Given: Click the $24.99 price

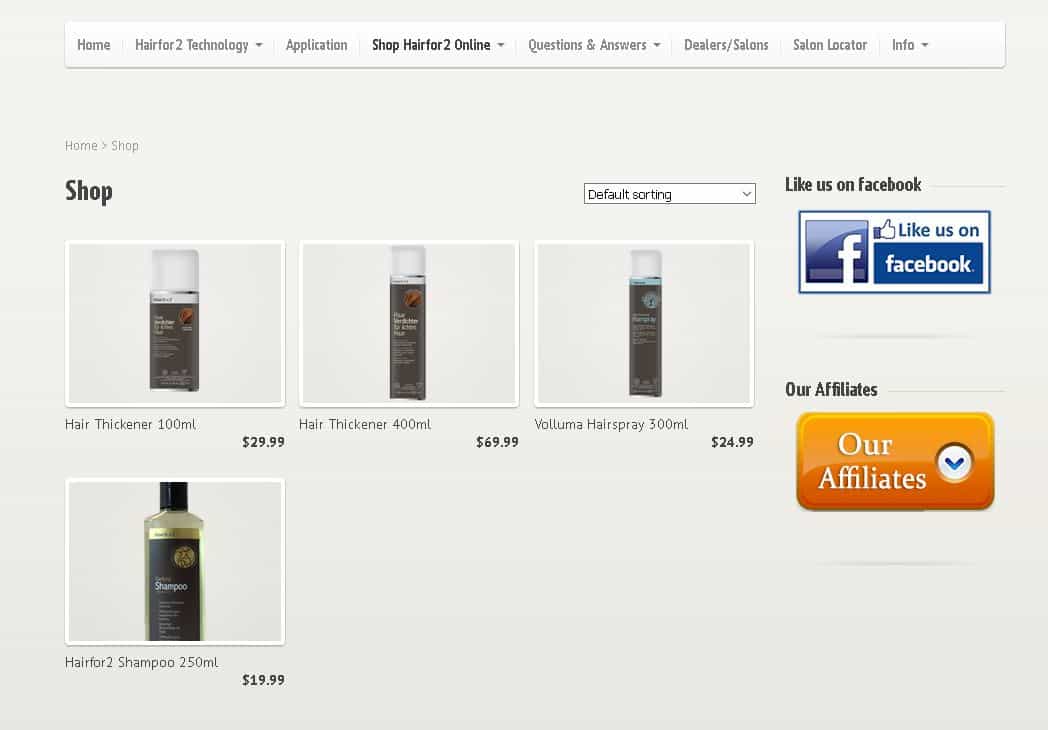Looking at the screenshot, I should (733, 442).
